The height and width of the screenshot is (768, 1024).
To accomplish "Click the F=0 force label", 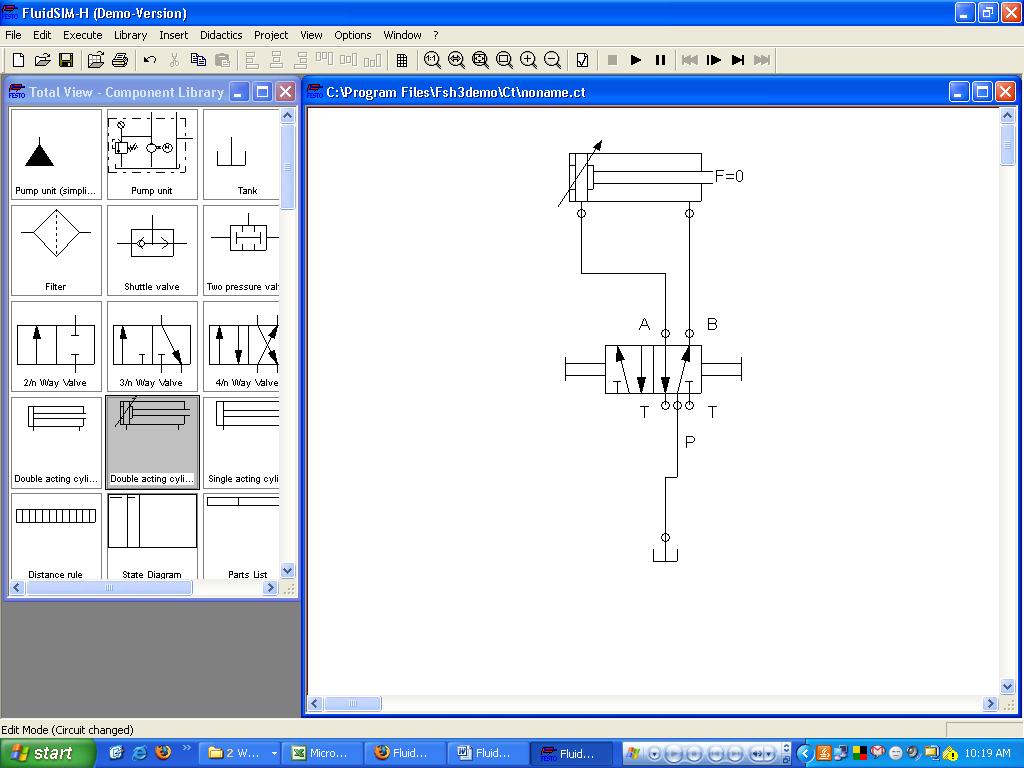I will pos(729,176).
